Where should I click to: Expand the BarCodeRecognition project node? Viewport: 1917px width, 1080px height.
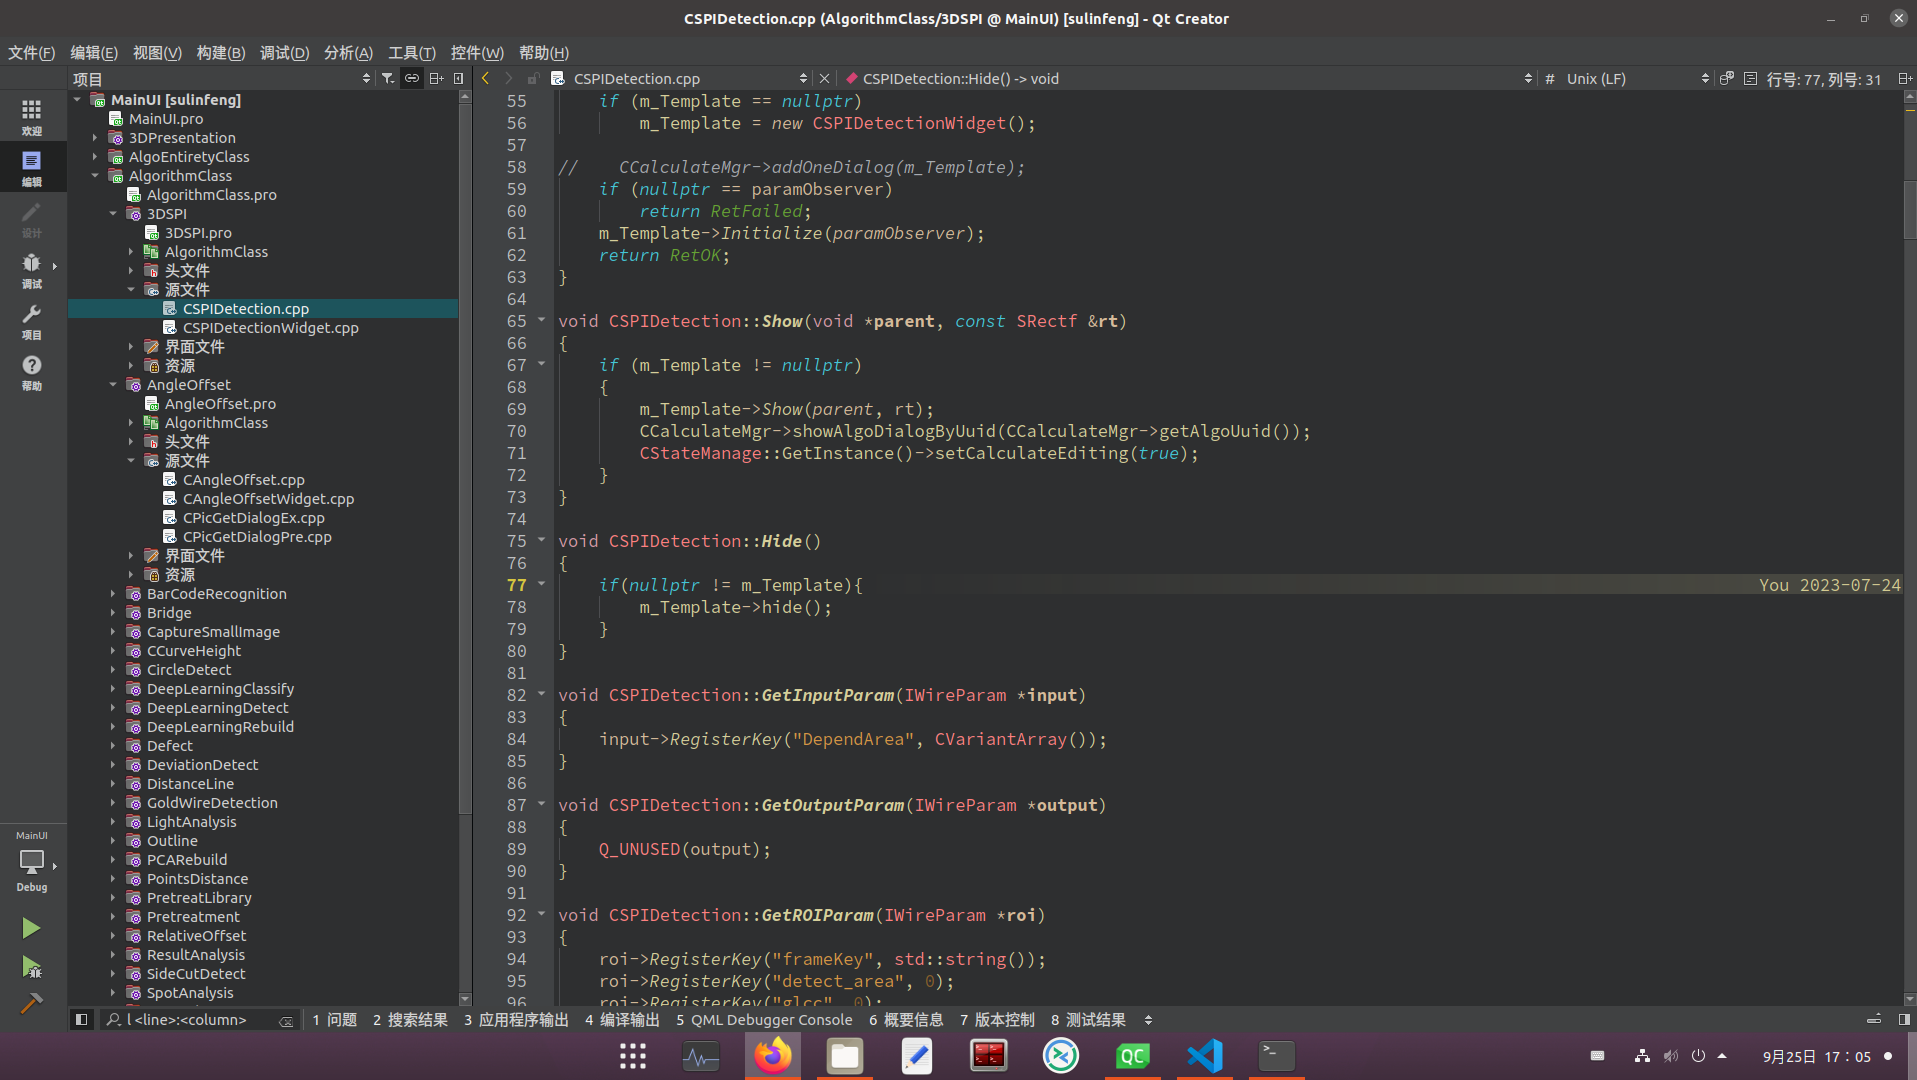click(113, 594)
